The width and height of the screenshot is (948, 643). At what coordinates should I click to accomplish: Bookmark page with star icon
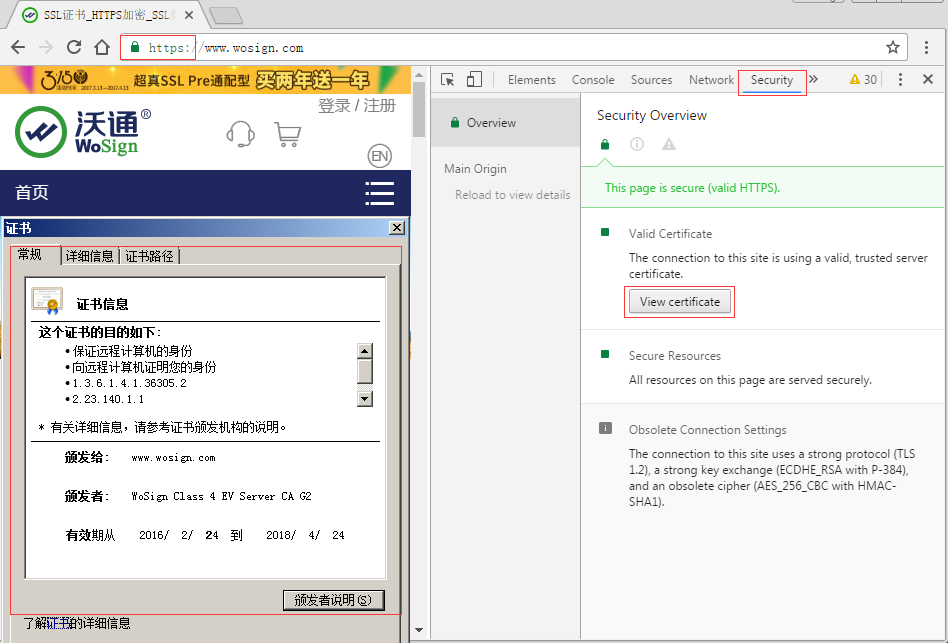tap(892, 47)
